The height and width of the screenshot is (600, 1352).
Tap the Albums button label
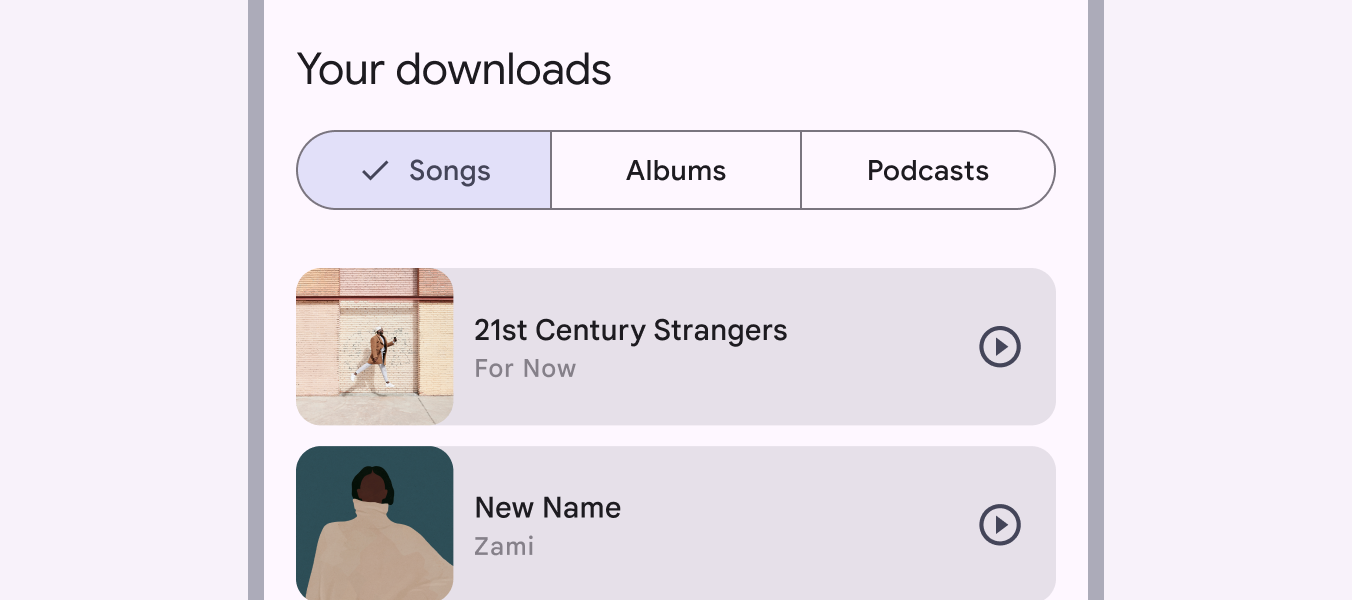pos(676,171)
